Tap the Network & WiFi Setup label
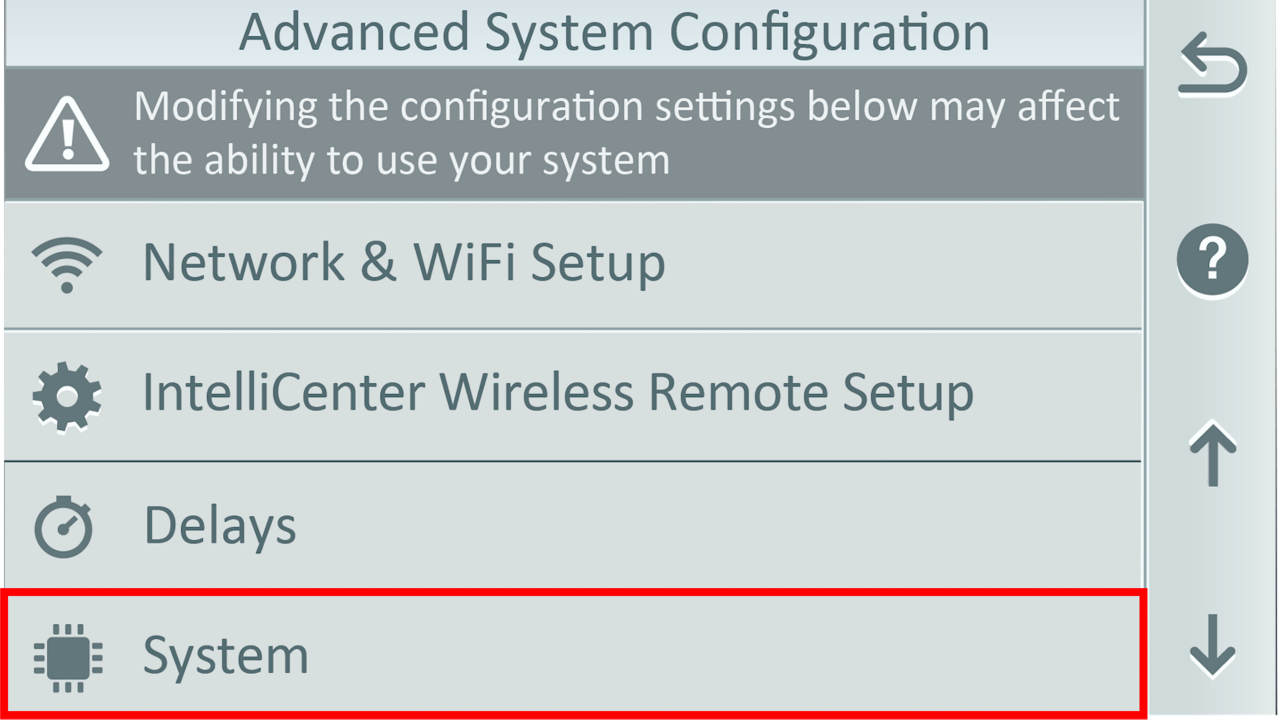The height and width of the screenshot is (720, 1280). pos(404,262)
